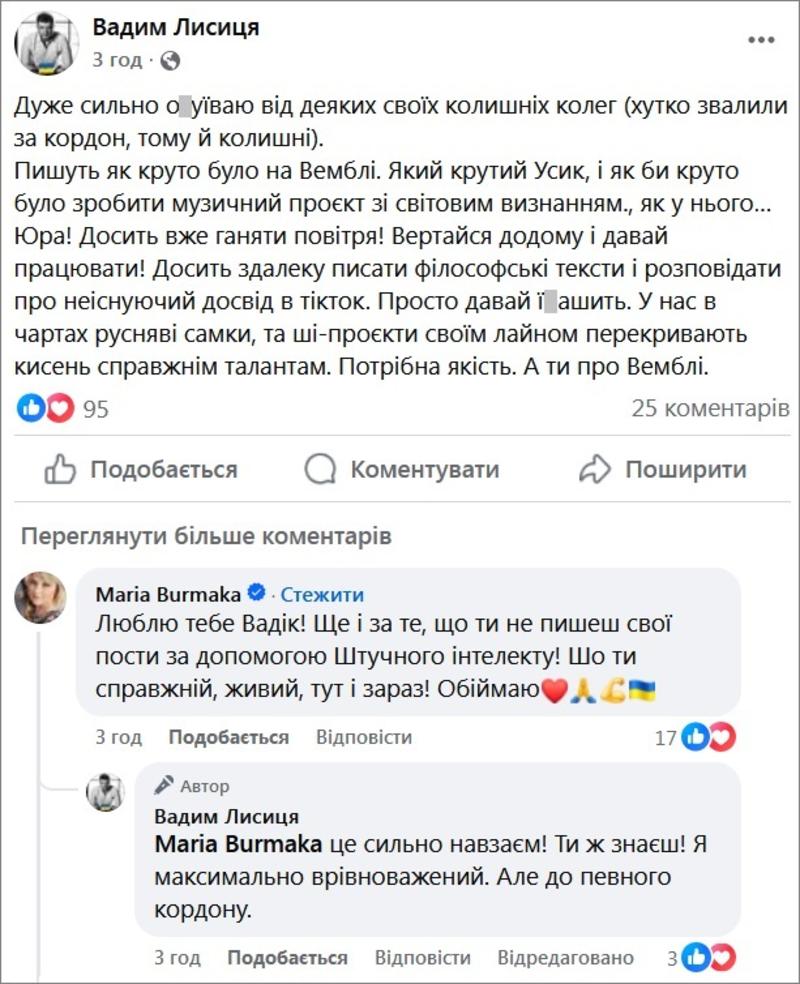Click the Share arrow icon
Viewport: 800px width, 984px height.
(x=594, y=469)
